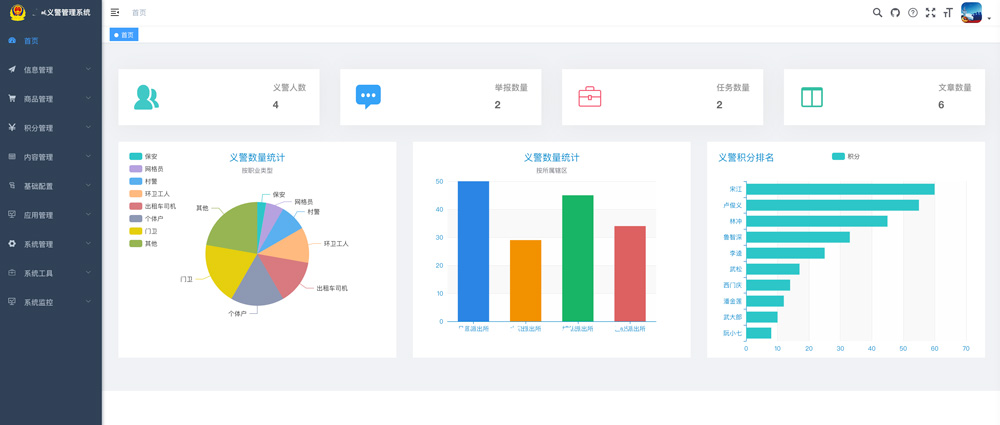Click the blue bar in bar chart

(473, 251)
